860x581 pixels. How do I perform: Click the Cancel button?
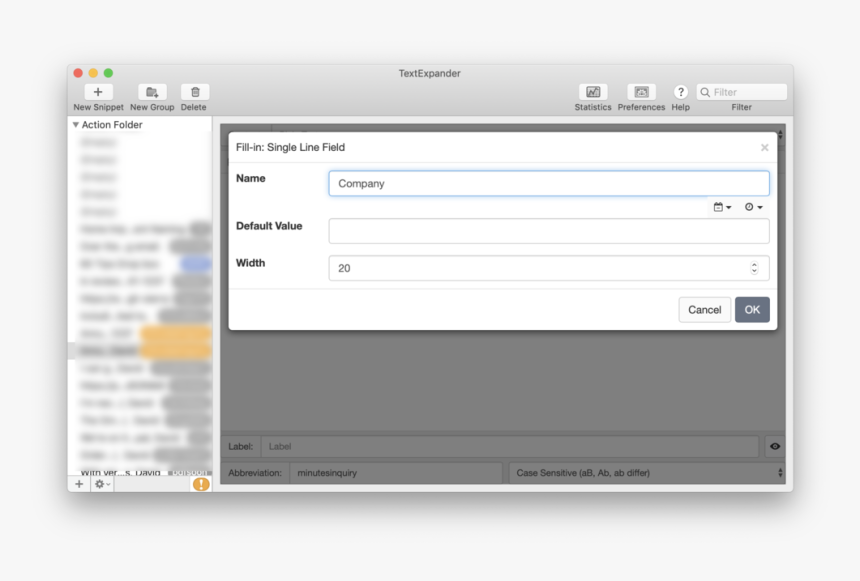tap(705, 309)
